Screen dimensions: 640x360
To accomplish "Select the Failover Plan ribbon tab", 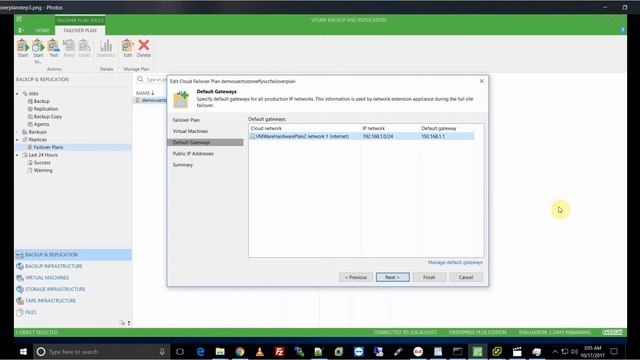I will pyautogui.click(x=80, y=30).
